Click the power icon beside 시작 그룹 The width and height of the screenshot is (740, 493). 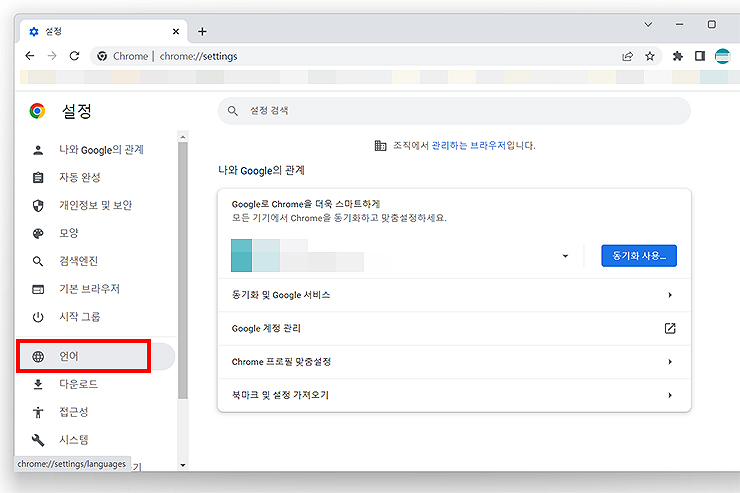point(38,317)
